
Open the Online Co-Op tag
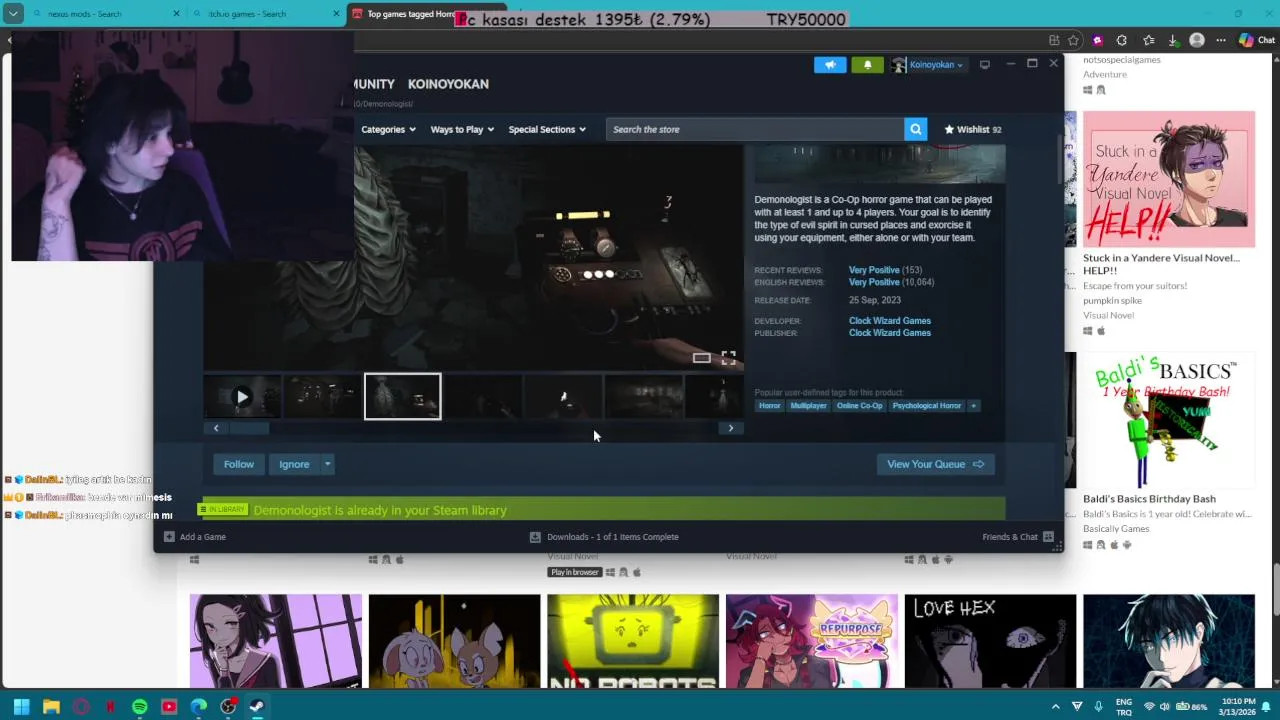coord(860,406)
